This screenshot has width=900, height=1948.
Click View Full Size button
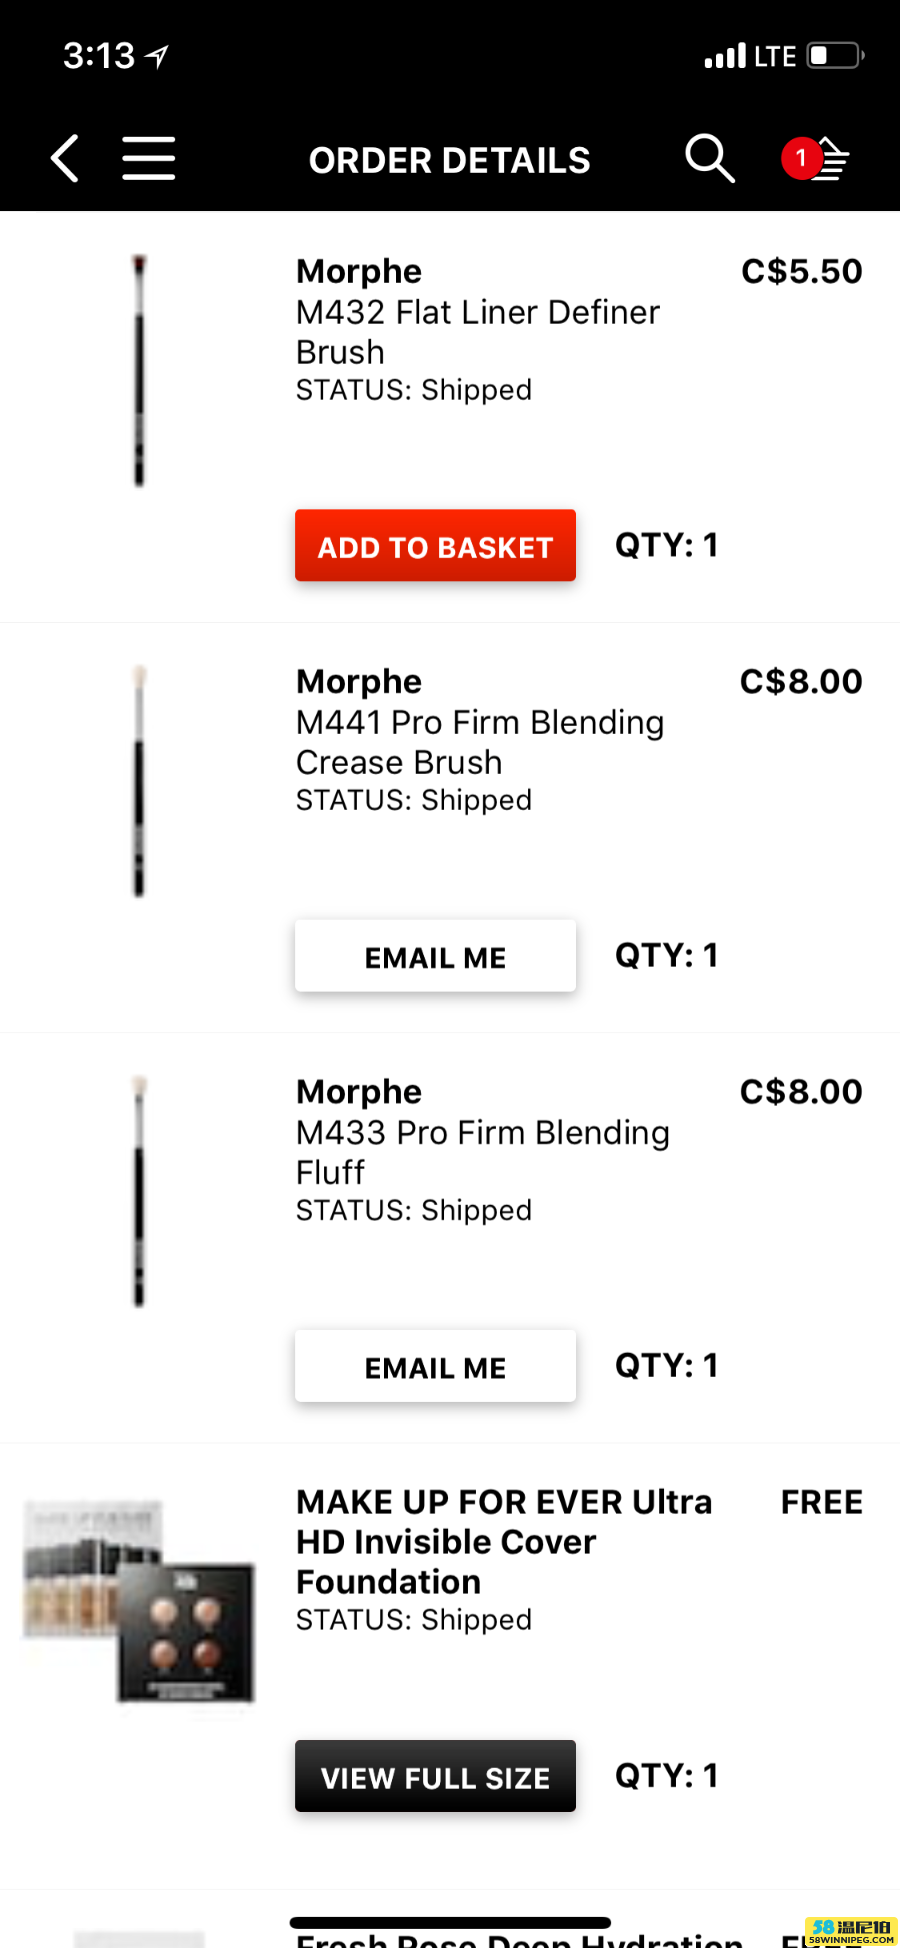coord(435,1776)
